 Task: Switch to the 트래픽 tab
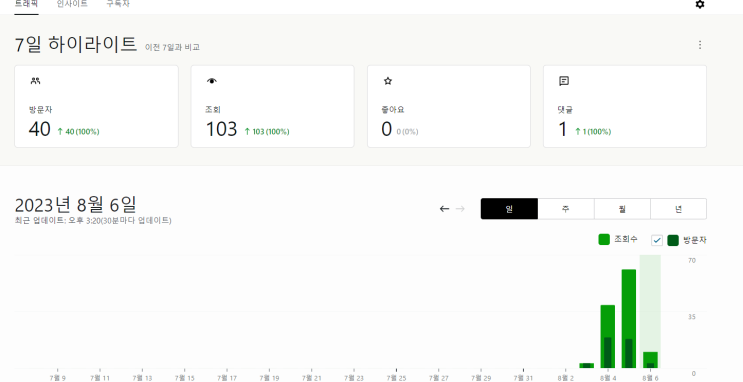coord(26,4)
